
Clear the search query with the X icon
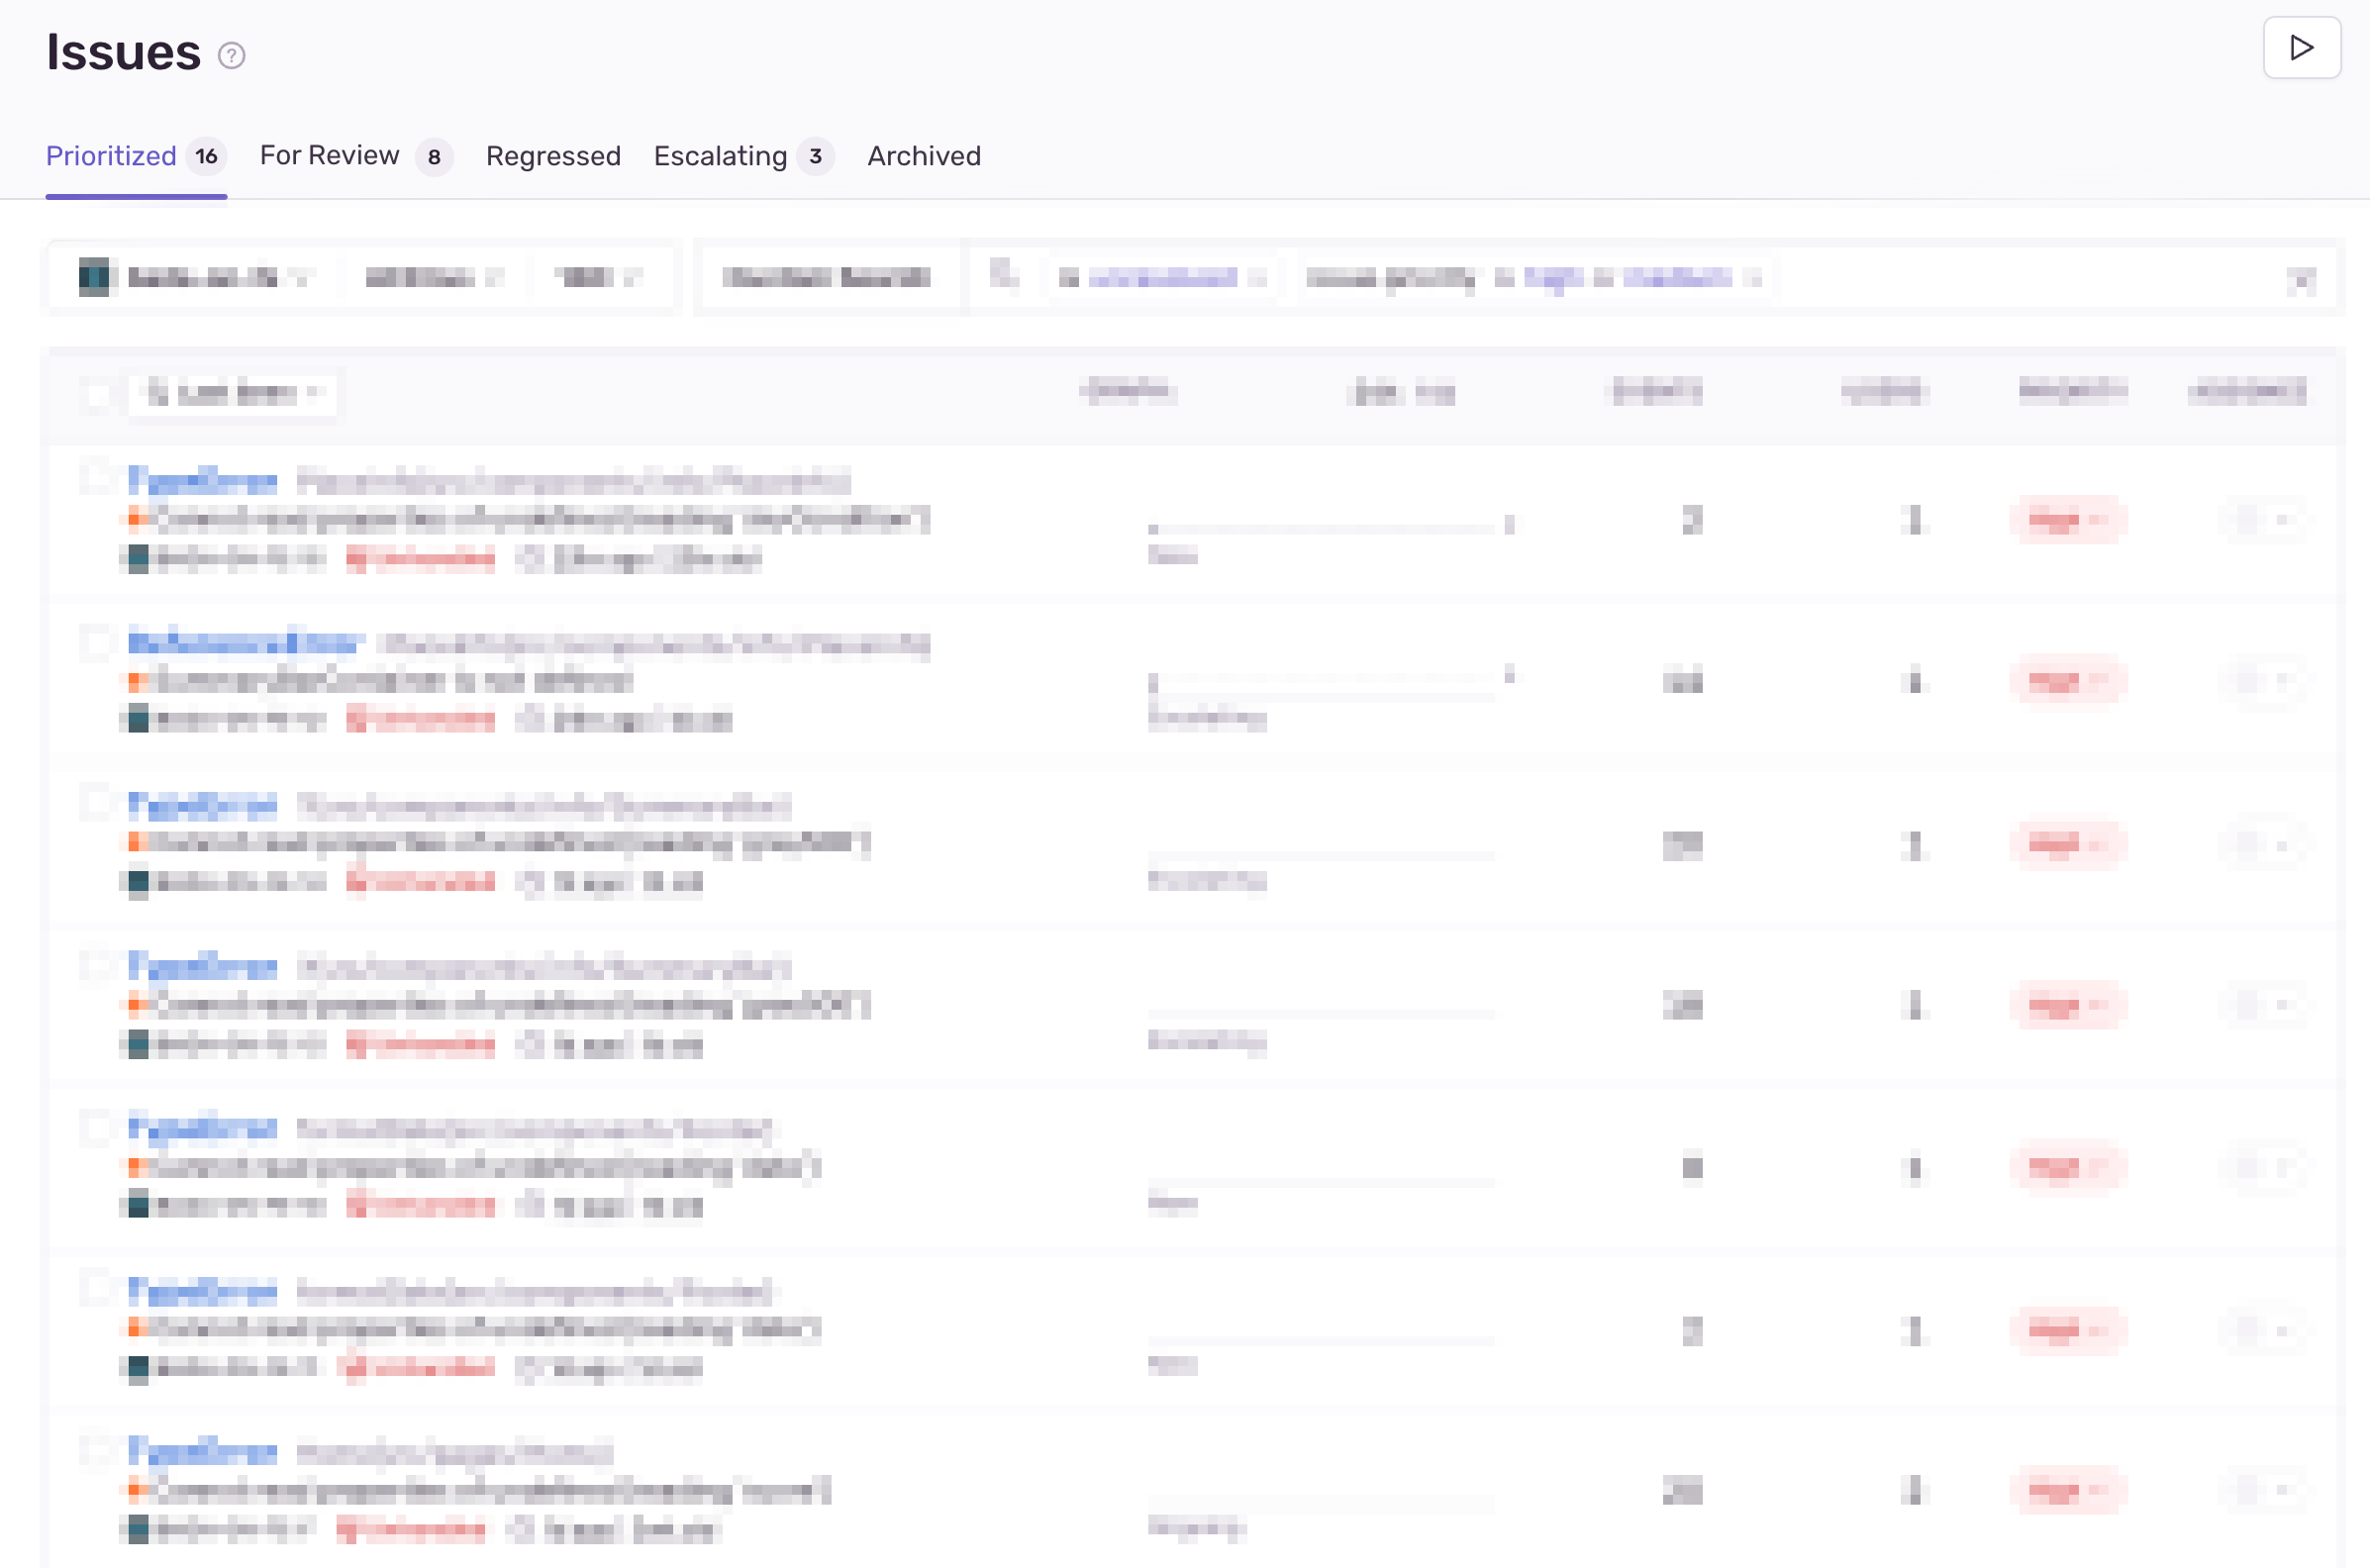click(x=2300, y=280)
